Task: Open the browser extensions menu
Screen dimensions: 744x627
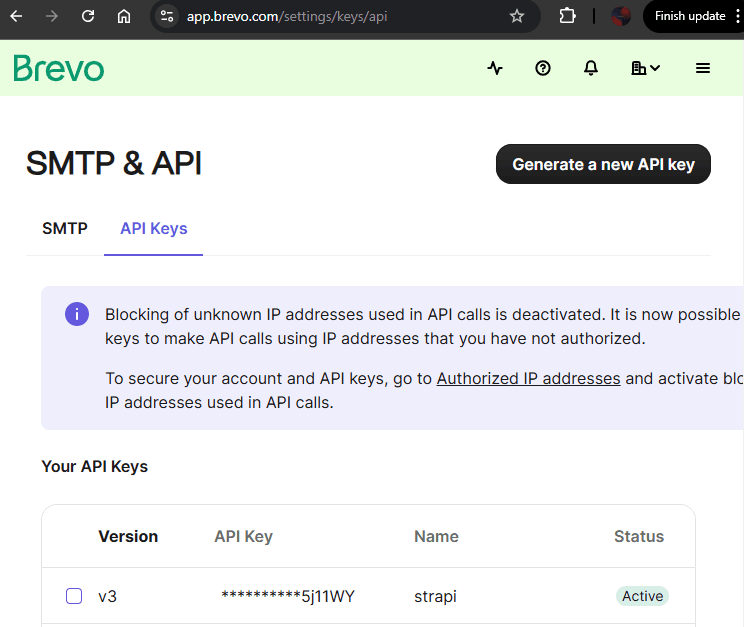Action: click(567, 16)
